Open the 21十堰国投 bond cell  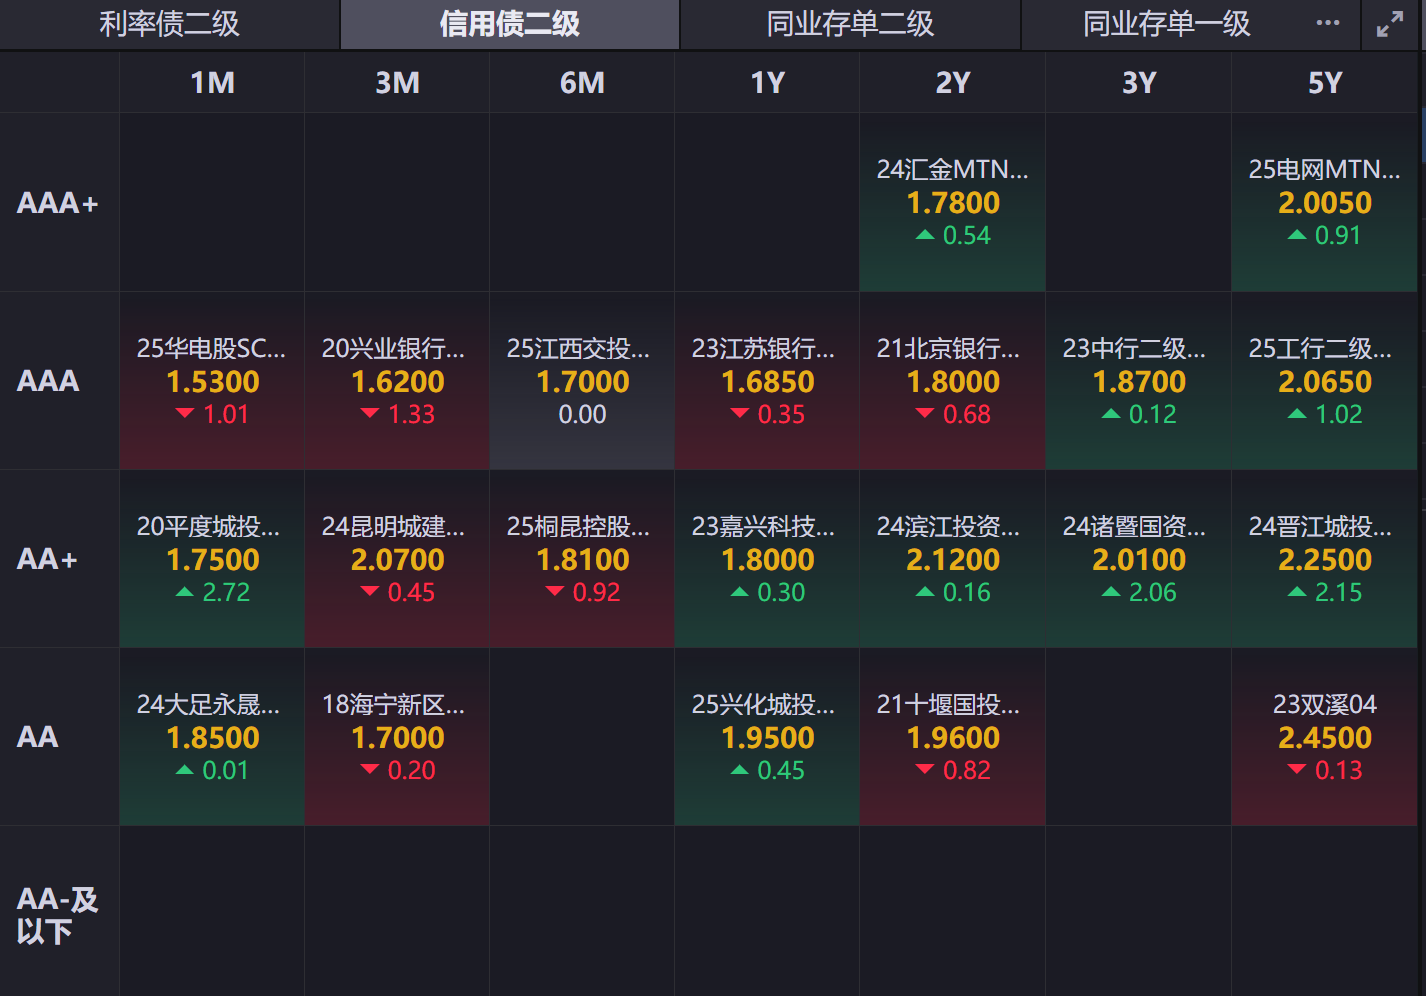click(x=953, y=737)
